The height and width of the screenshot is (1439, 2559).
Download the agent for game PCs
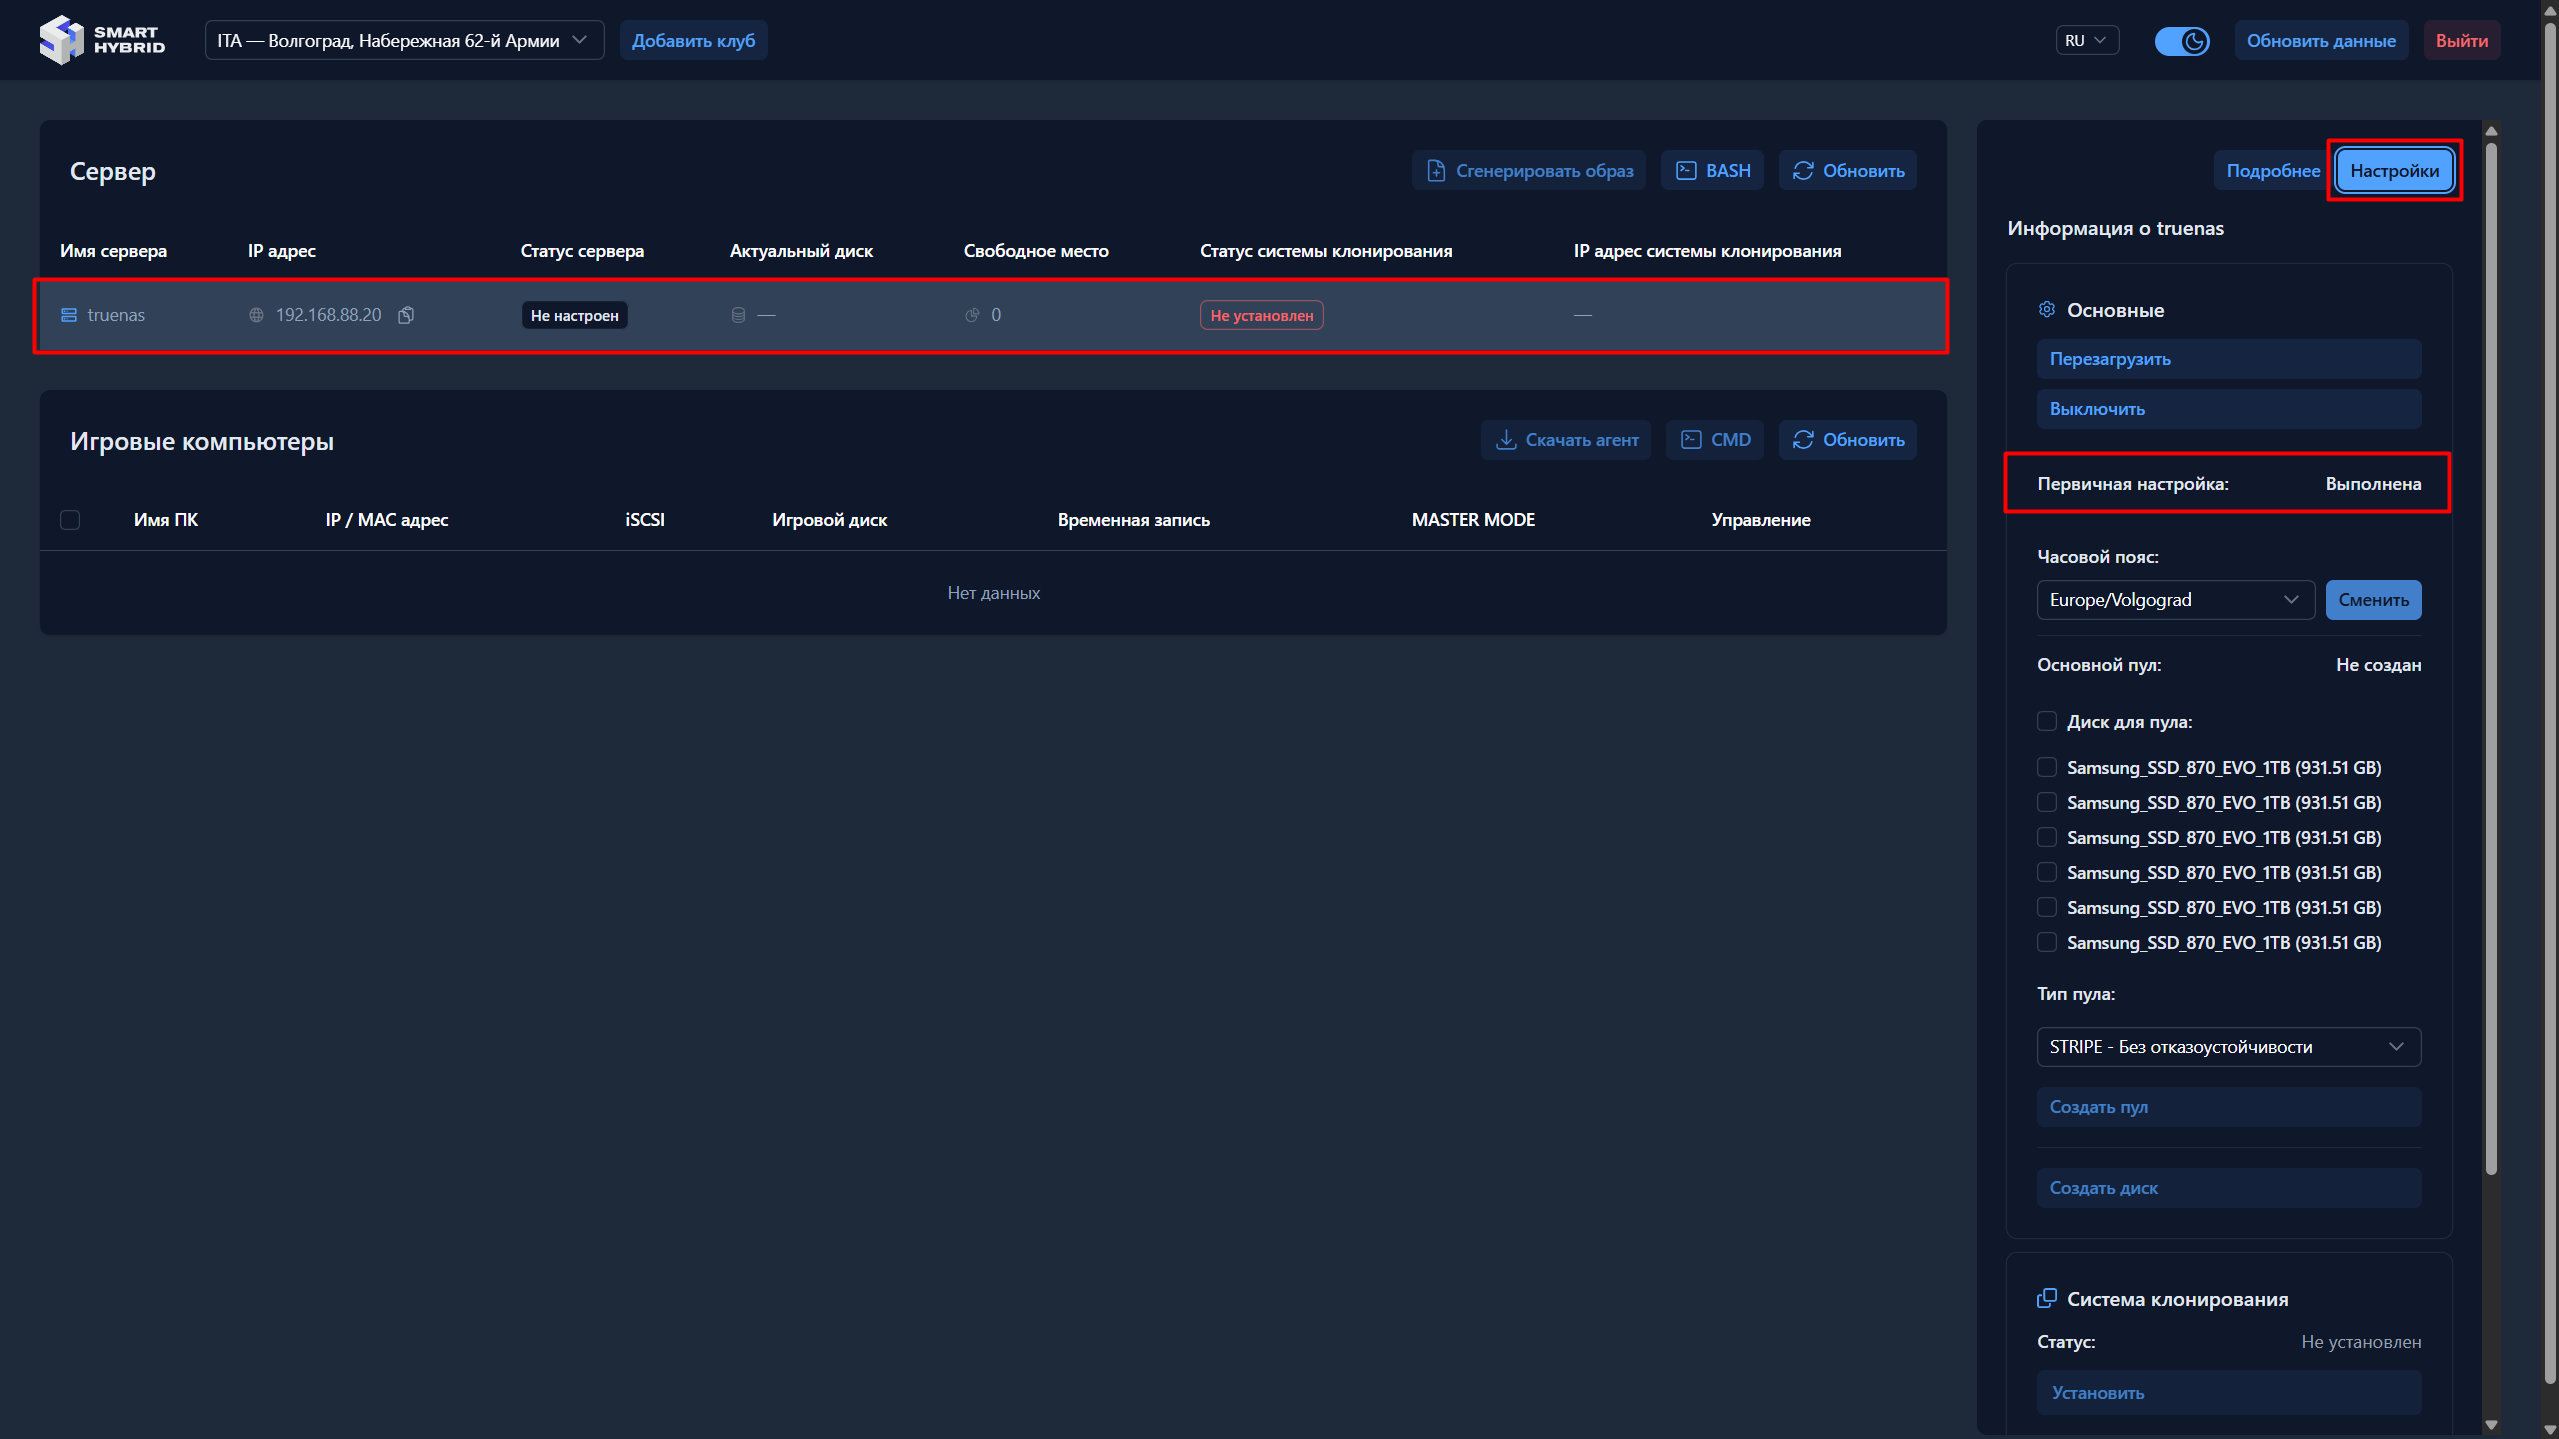(1566, 440)
